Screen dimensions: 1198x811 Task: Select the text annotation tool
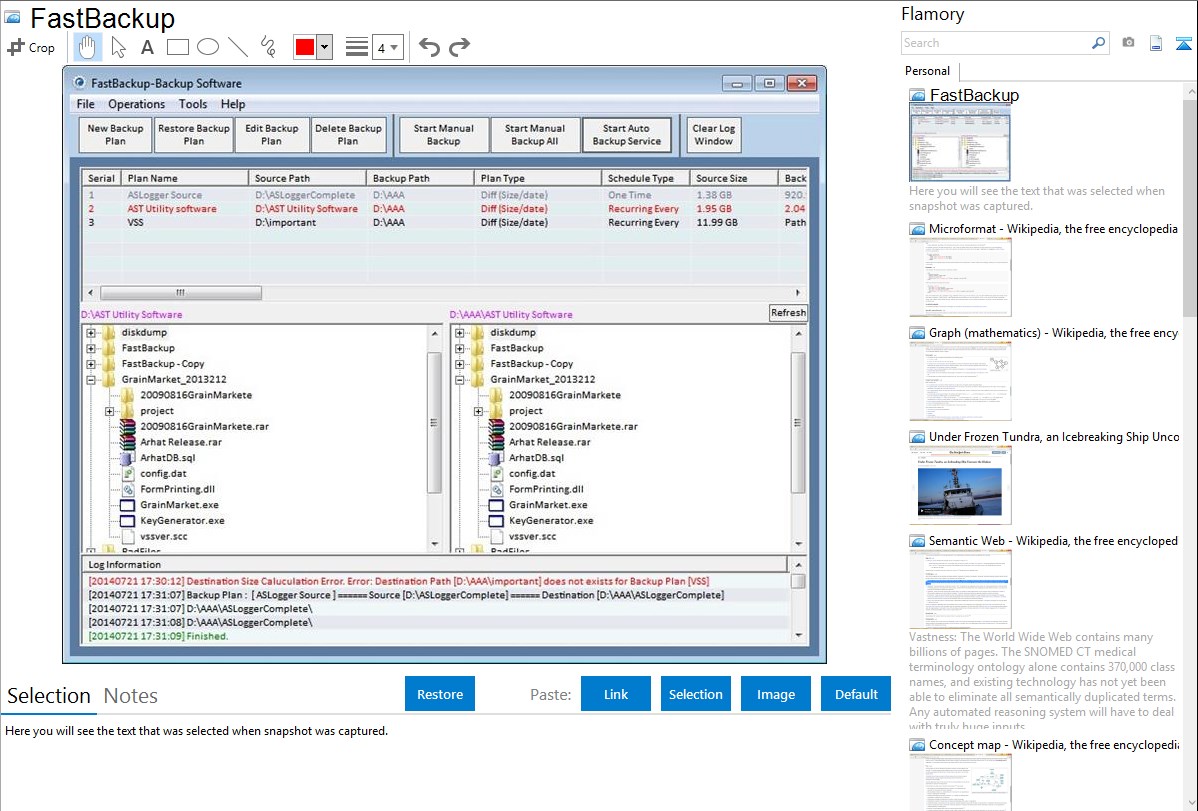pos(147,47)
